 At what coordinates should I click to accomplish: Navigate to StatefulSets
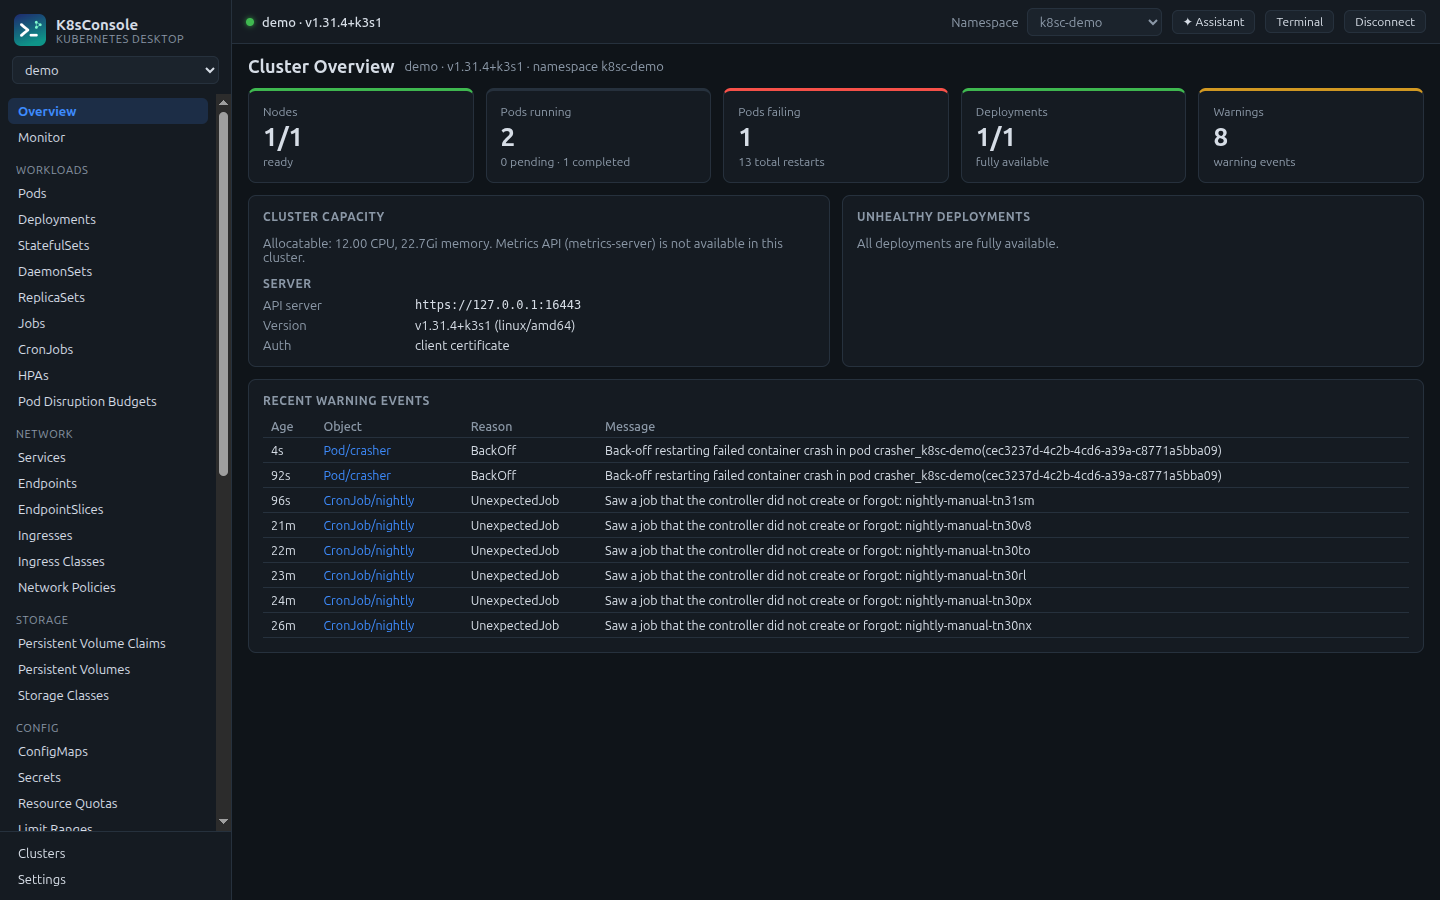click(x=108, y=245)
